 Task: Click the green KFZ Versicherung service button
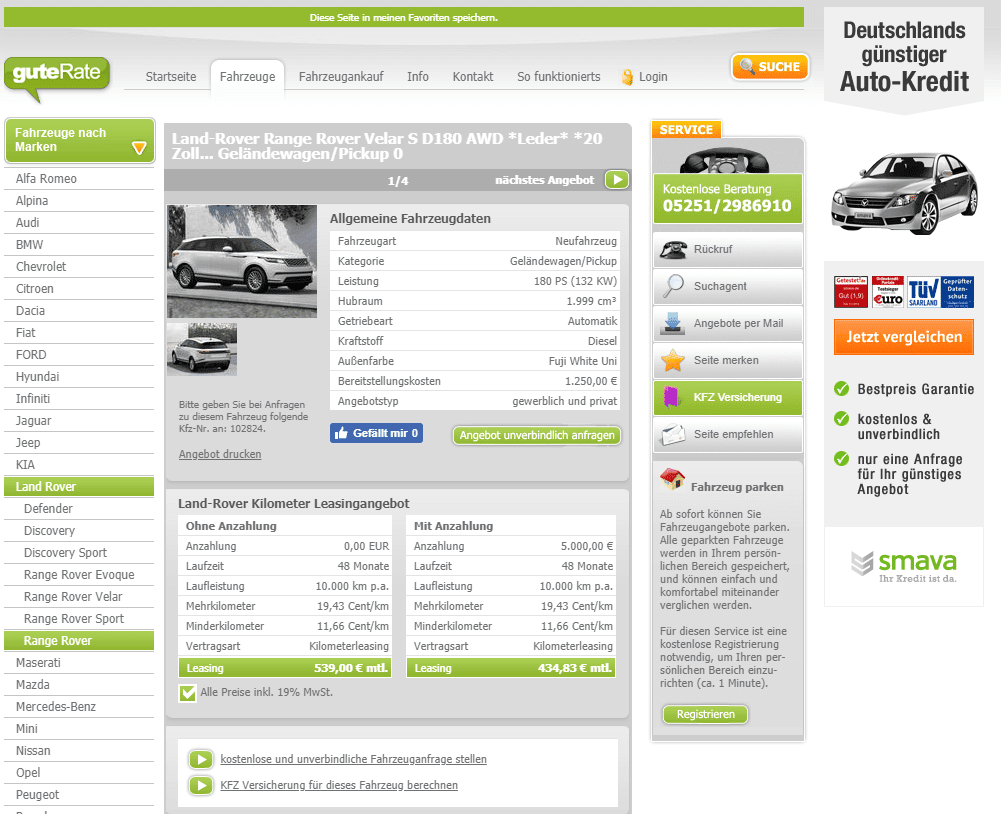point(728,397)
